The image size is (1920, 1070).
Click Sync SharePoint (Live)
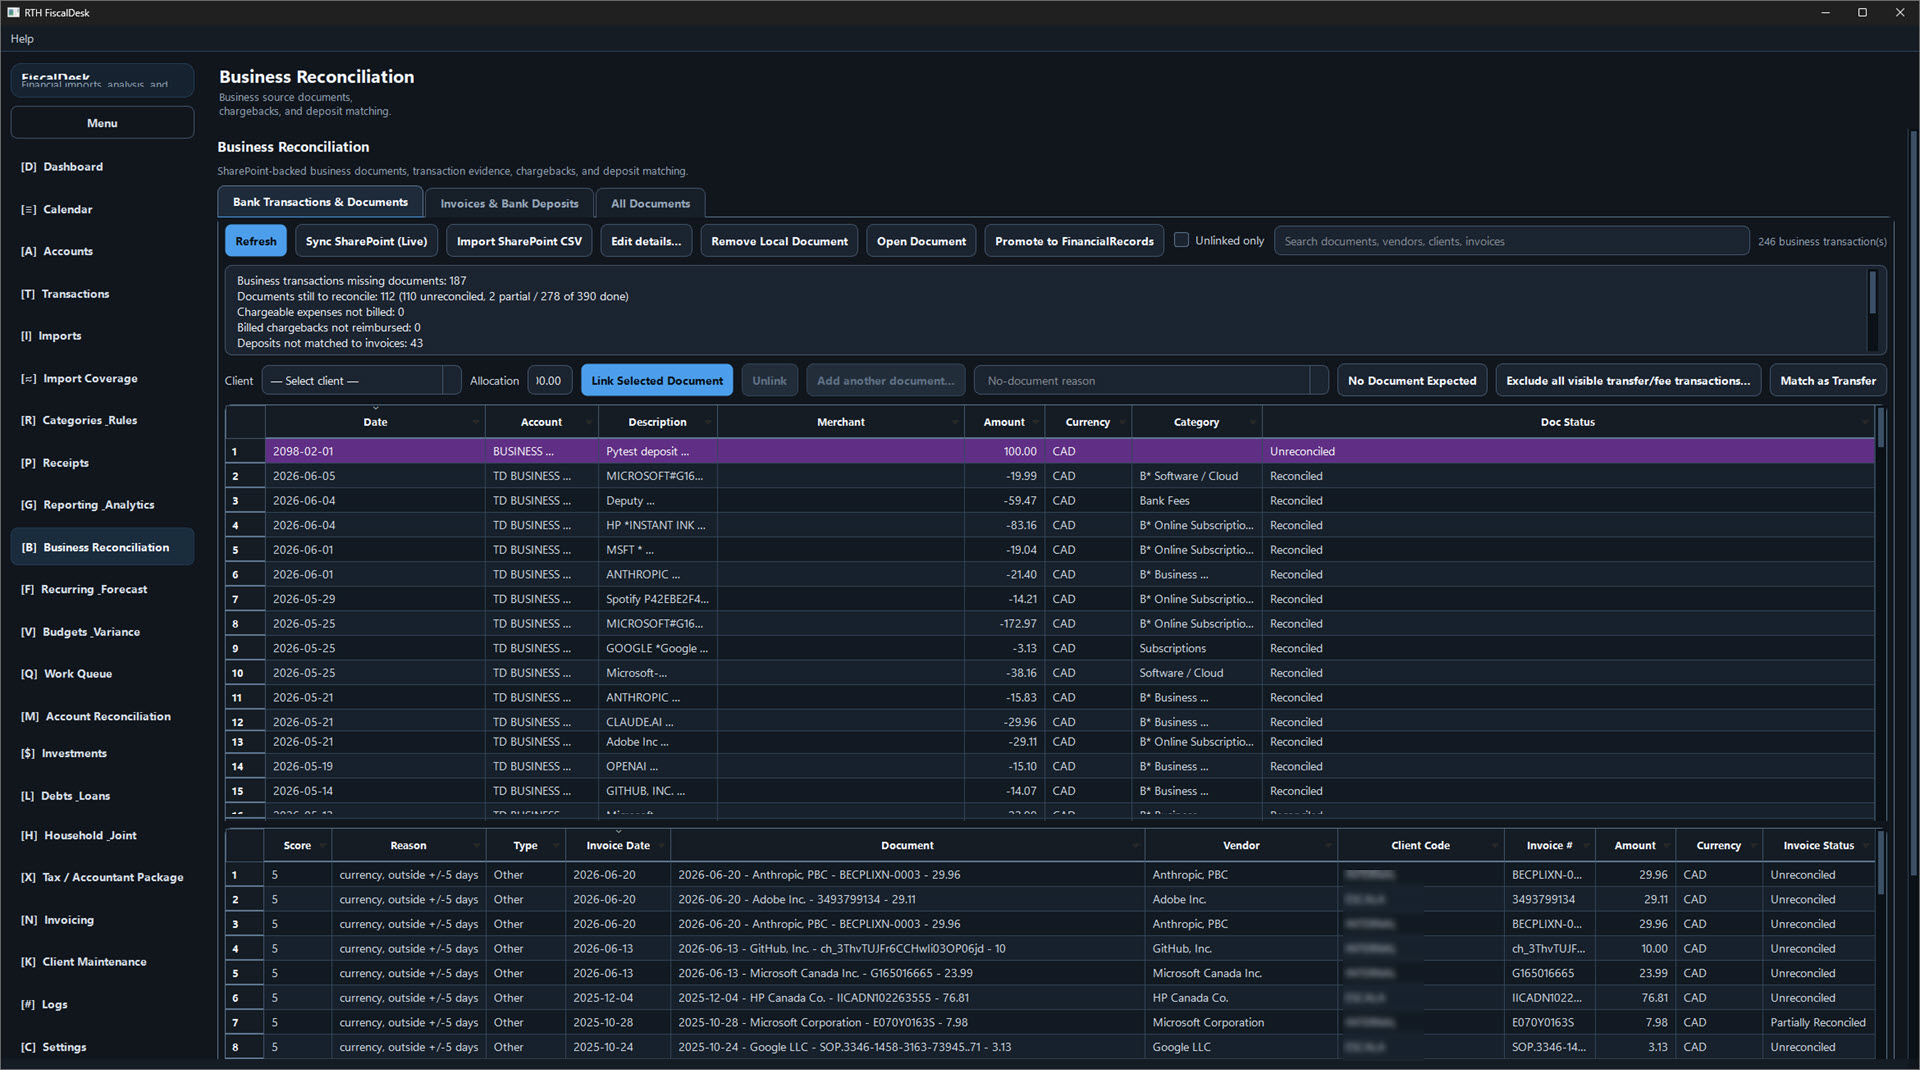click(x=366, y=241)
